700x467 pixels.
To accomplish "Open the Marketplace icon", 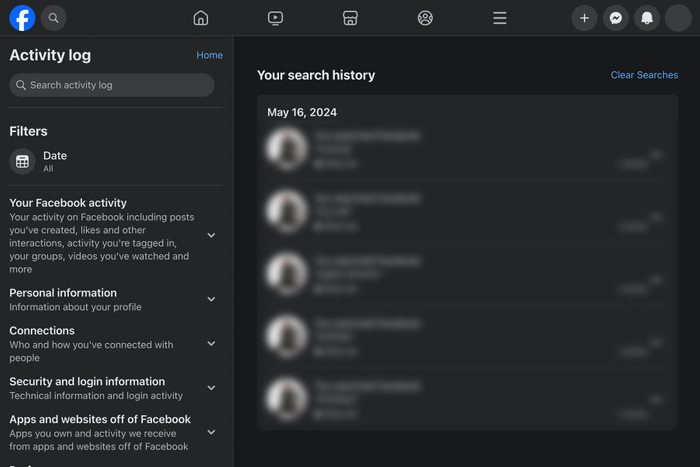I will [x=350, y=18].
